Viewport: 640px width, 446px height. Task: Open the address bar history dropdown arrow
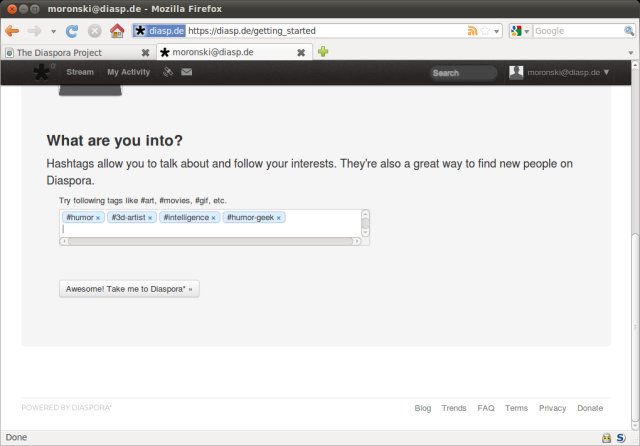tap(498, 31)
